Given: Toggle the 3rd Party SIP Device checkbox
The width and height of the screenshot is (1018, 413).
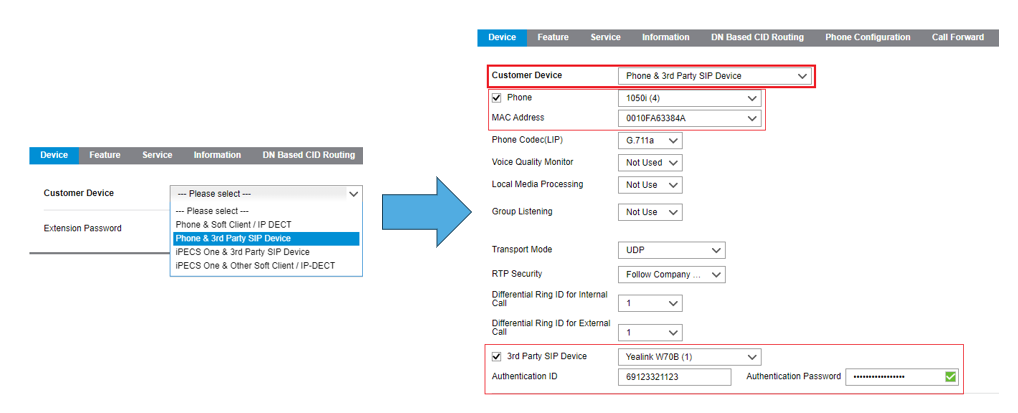Looking at the screenshot, I should (497, 357).
